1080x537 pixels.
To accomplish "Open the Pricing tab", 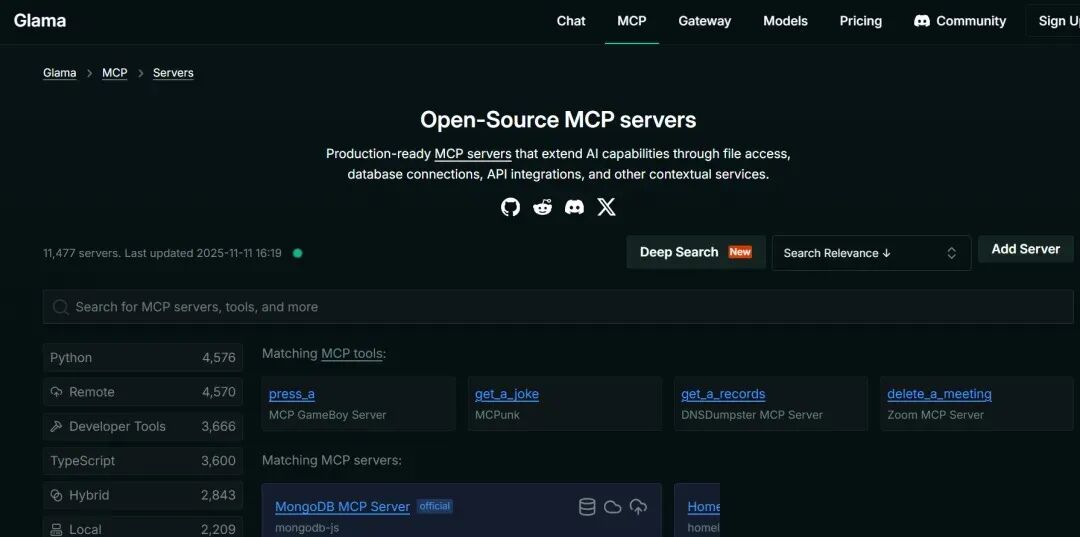I will point(860,21).
